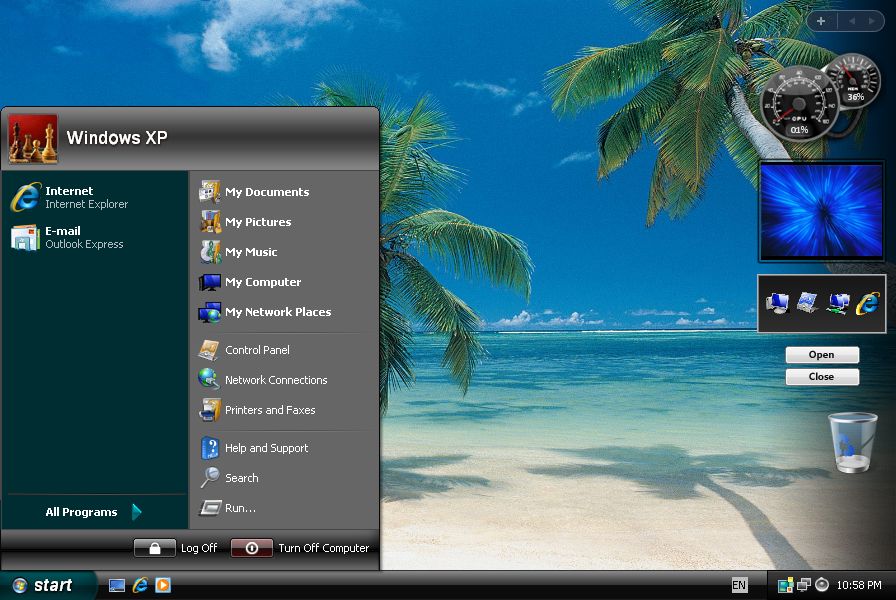The image size is (896, 600).
Task: Click the sidebar previous arrow
Action: (x=851, y=21)
